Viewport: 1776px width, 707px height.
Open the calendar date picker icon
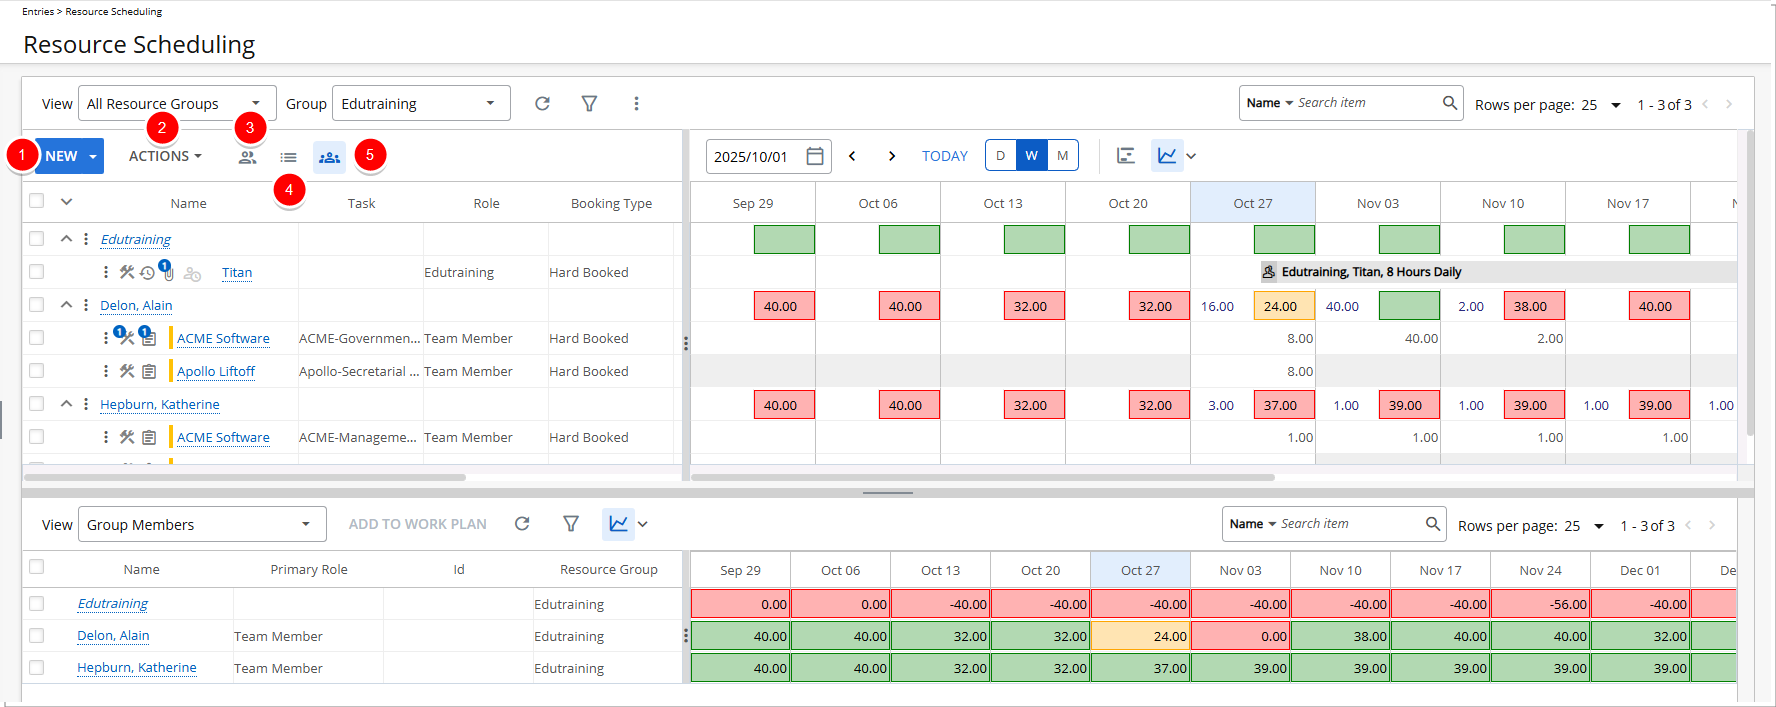[815, 156]
